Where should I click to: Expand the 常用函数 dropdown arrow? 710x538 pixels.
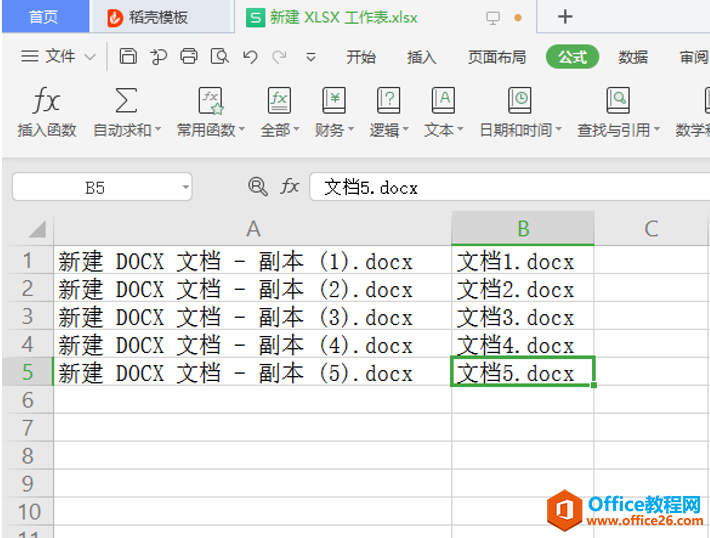coord(241,130)
